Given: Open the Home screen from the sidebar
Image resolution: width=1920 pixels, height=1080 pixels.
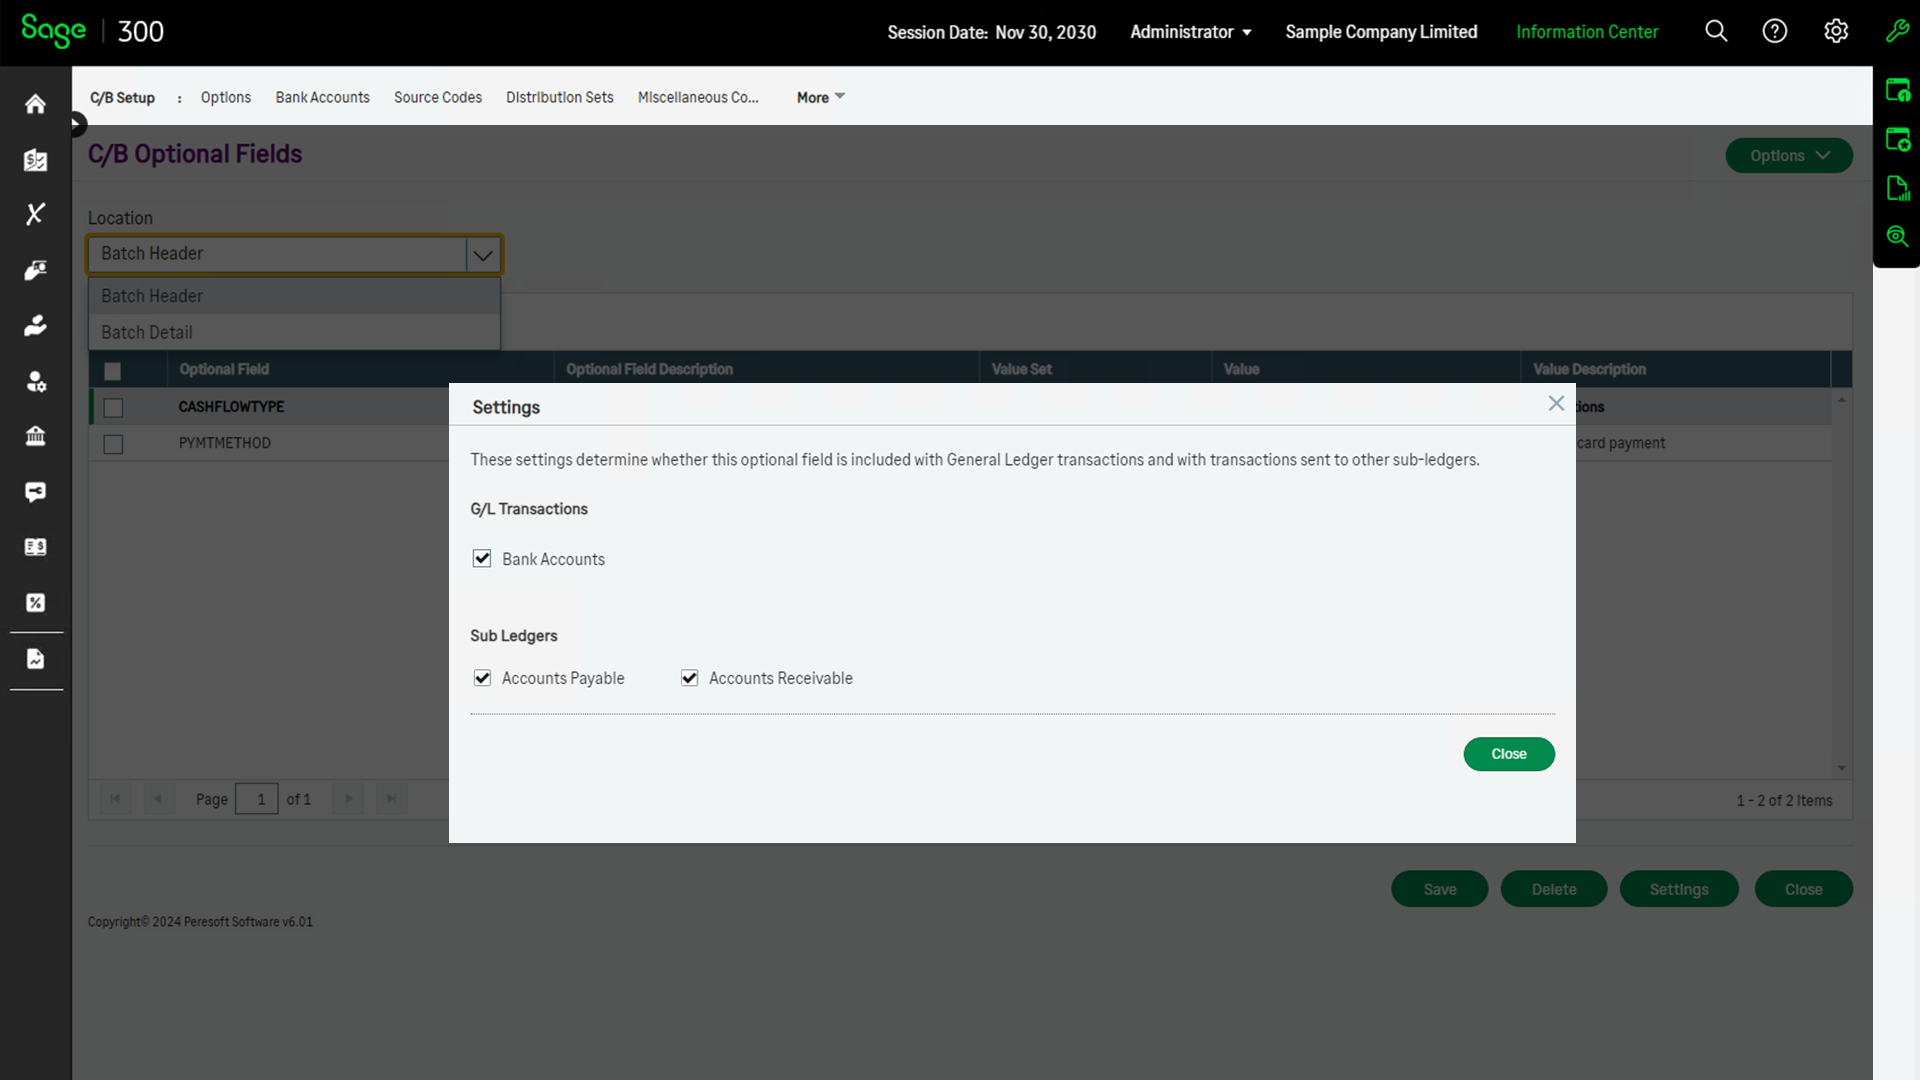Looking at the screenshot, I should (x=35, y=104).
